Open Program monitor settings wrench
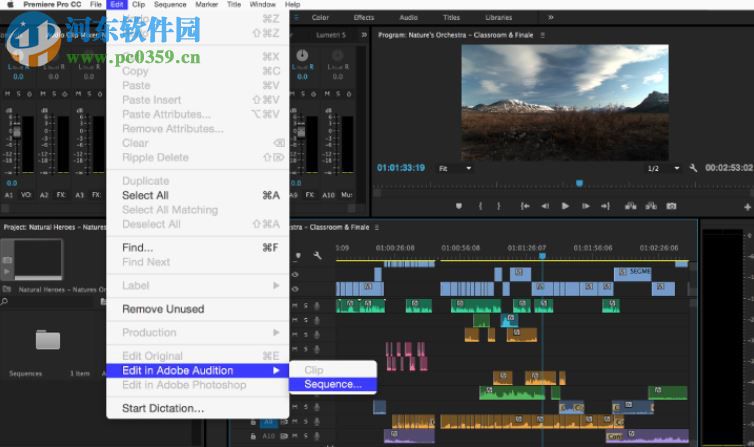754x447 pixels. pos(693,168)
